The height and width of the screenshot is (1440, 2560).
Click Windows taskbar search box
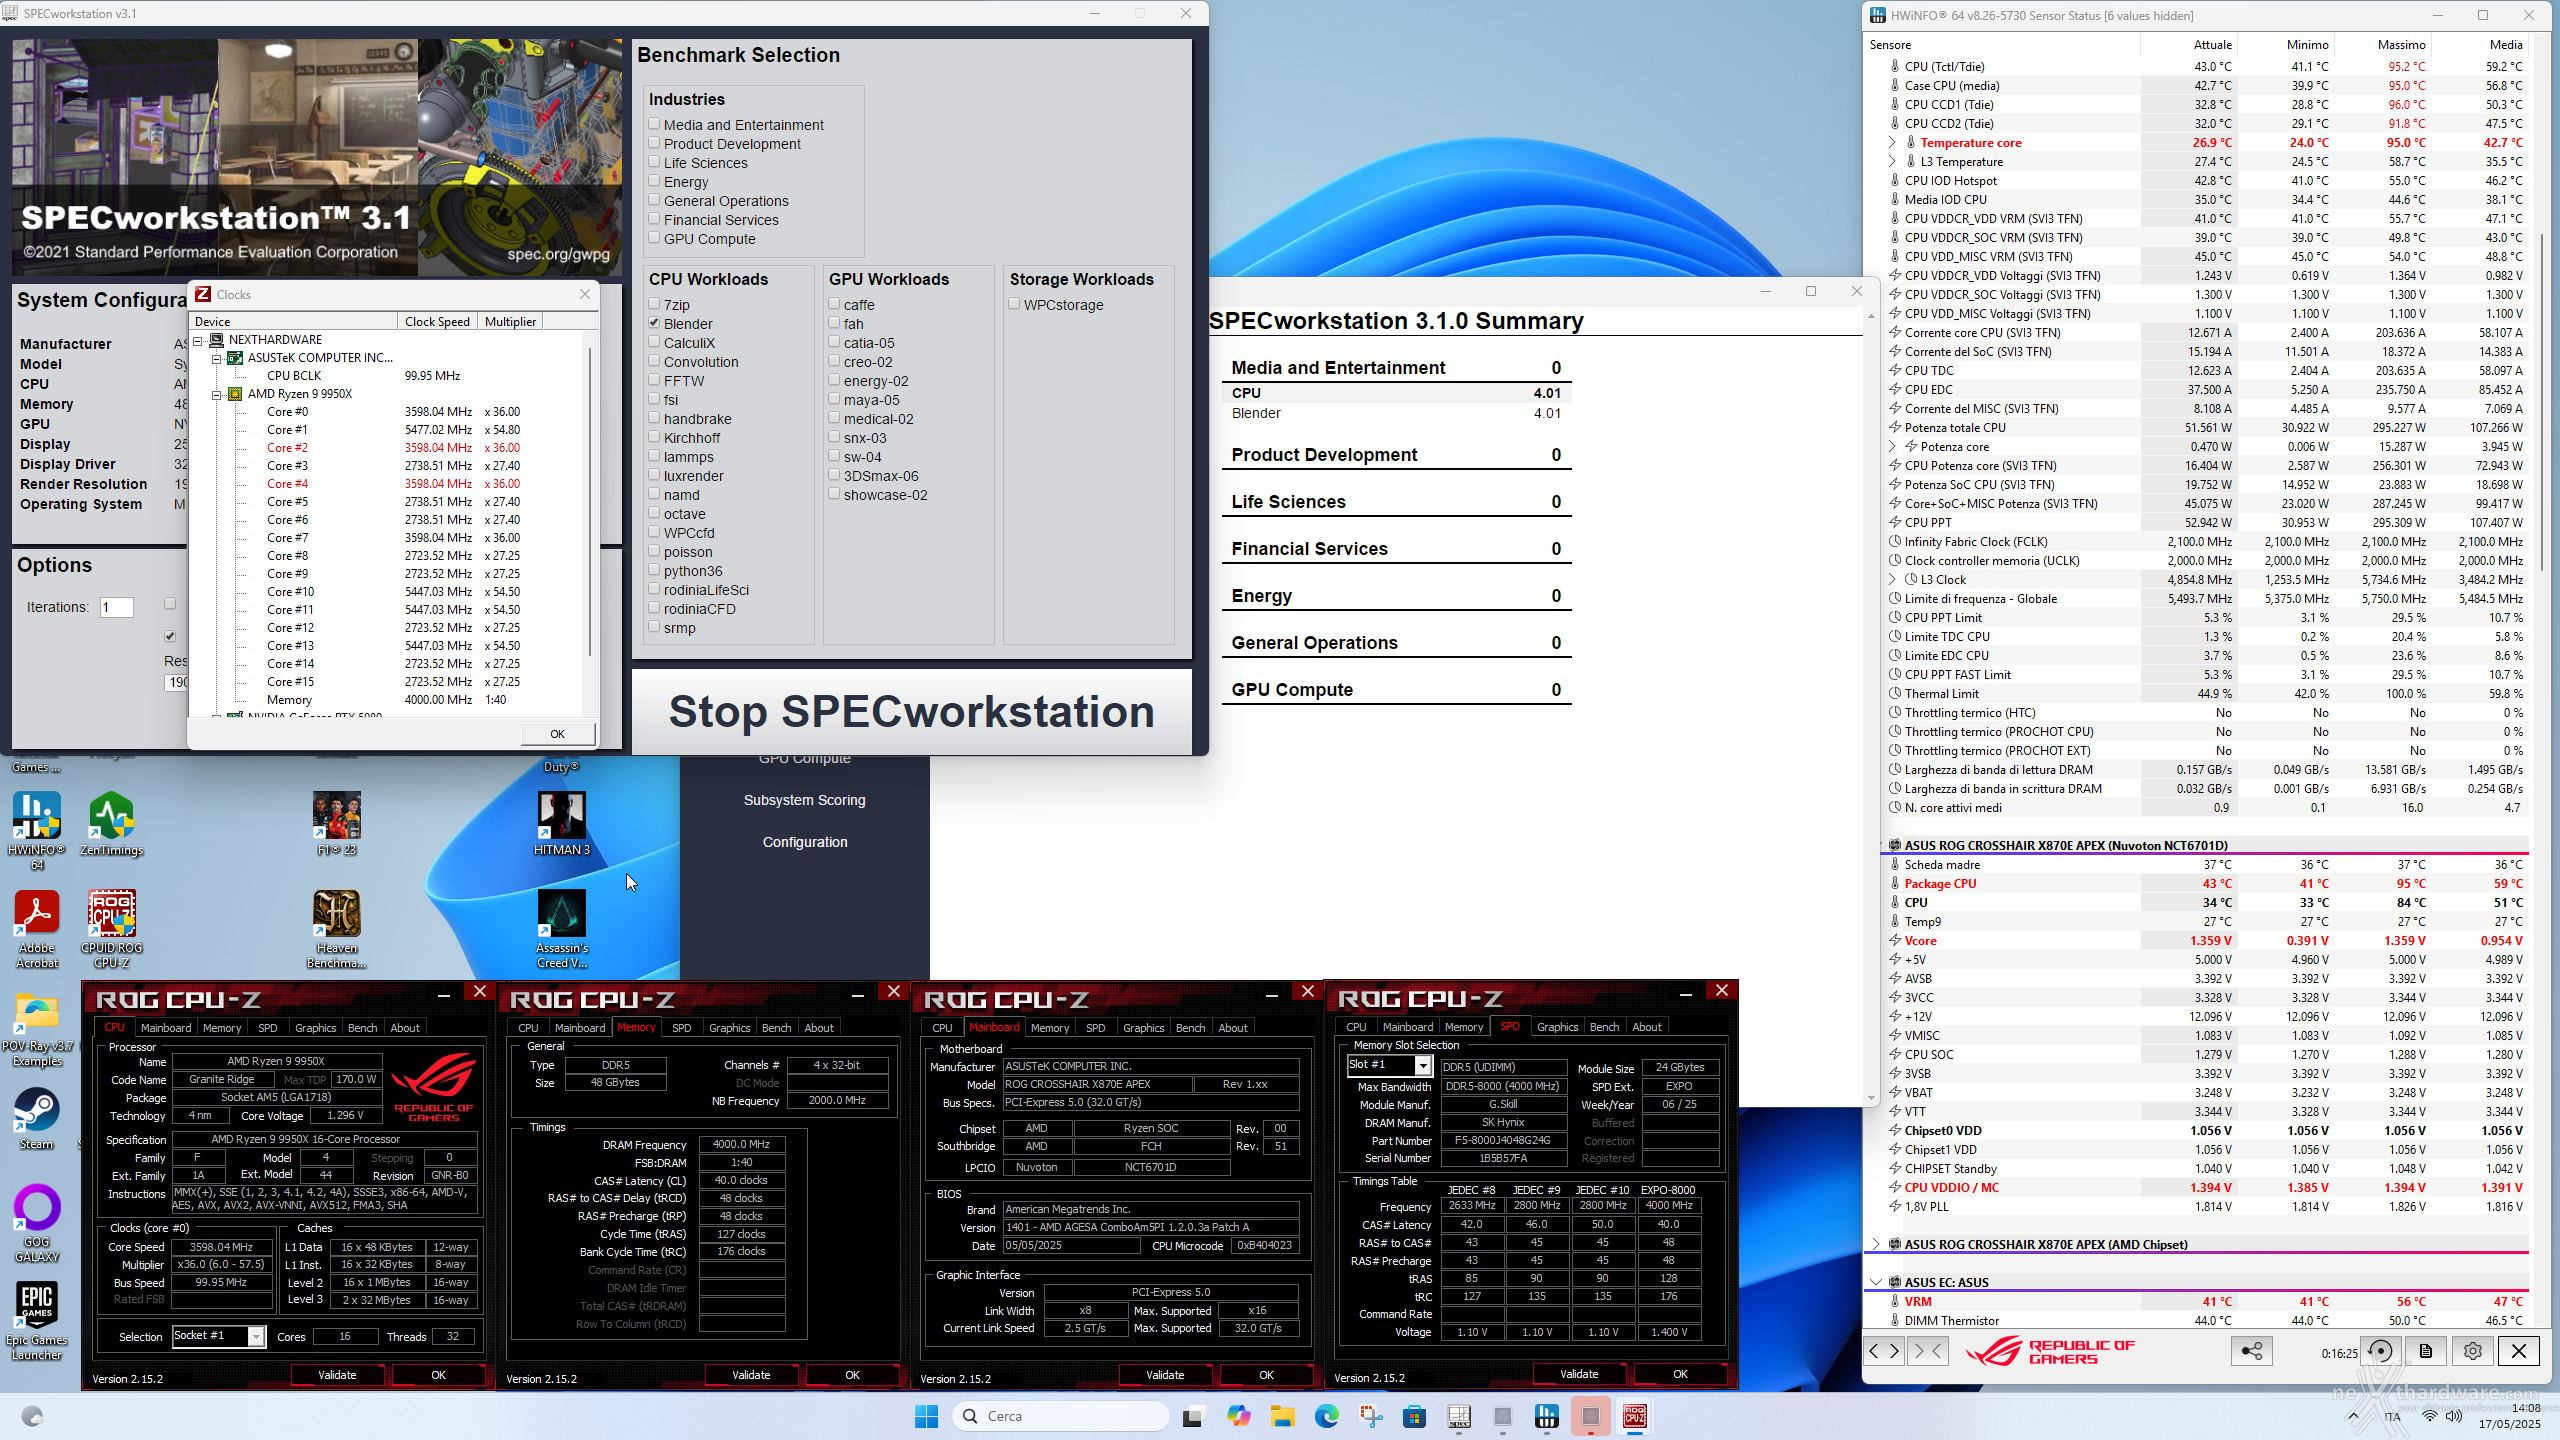point(1061,1416)
